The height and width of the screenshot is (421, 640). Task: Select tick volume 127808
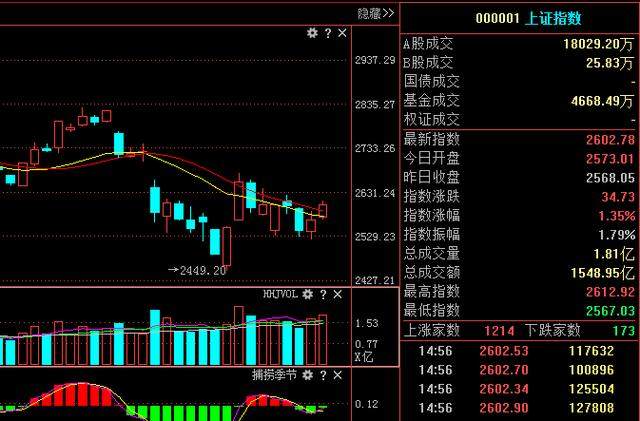[x=591, y=408]
